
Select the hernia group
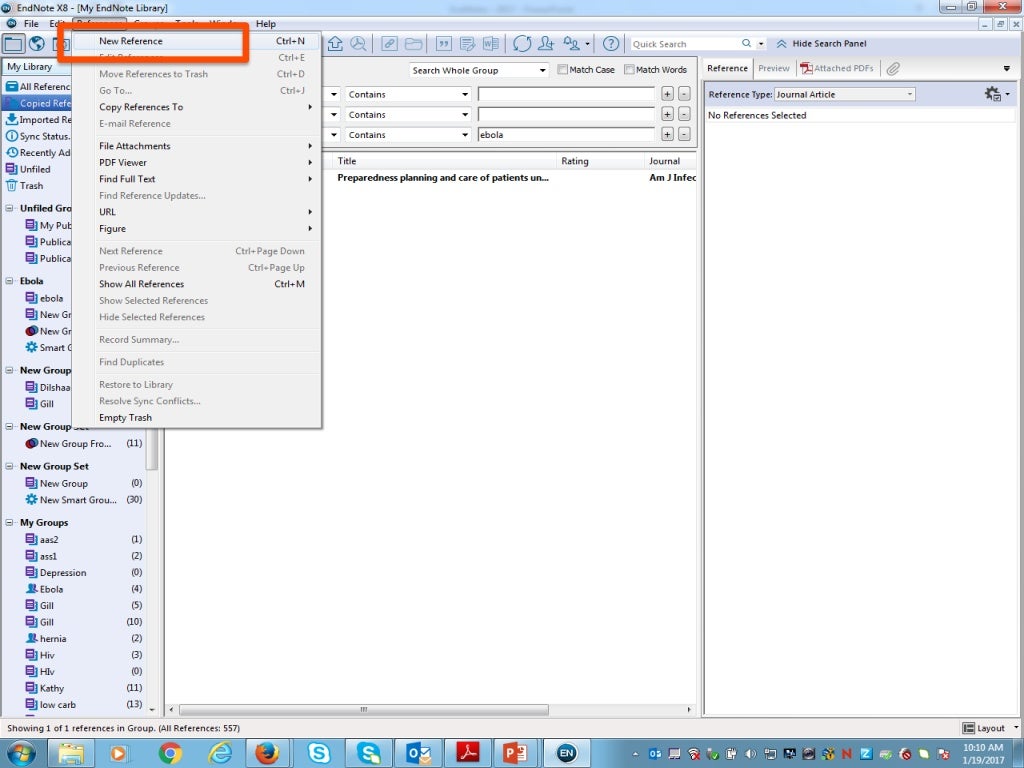53,639
